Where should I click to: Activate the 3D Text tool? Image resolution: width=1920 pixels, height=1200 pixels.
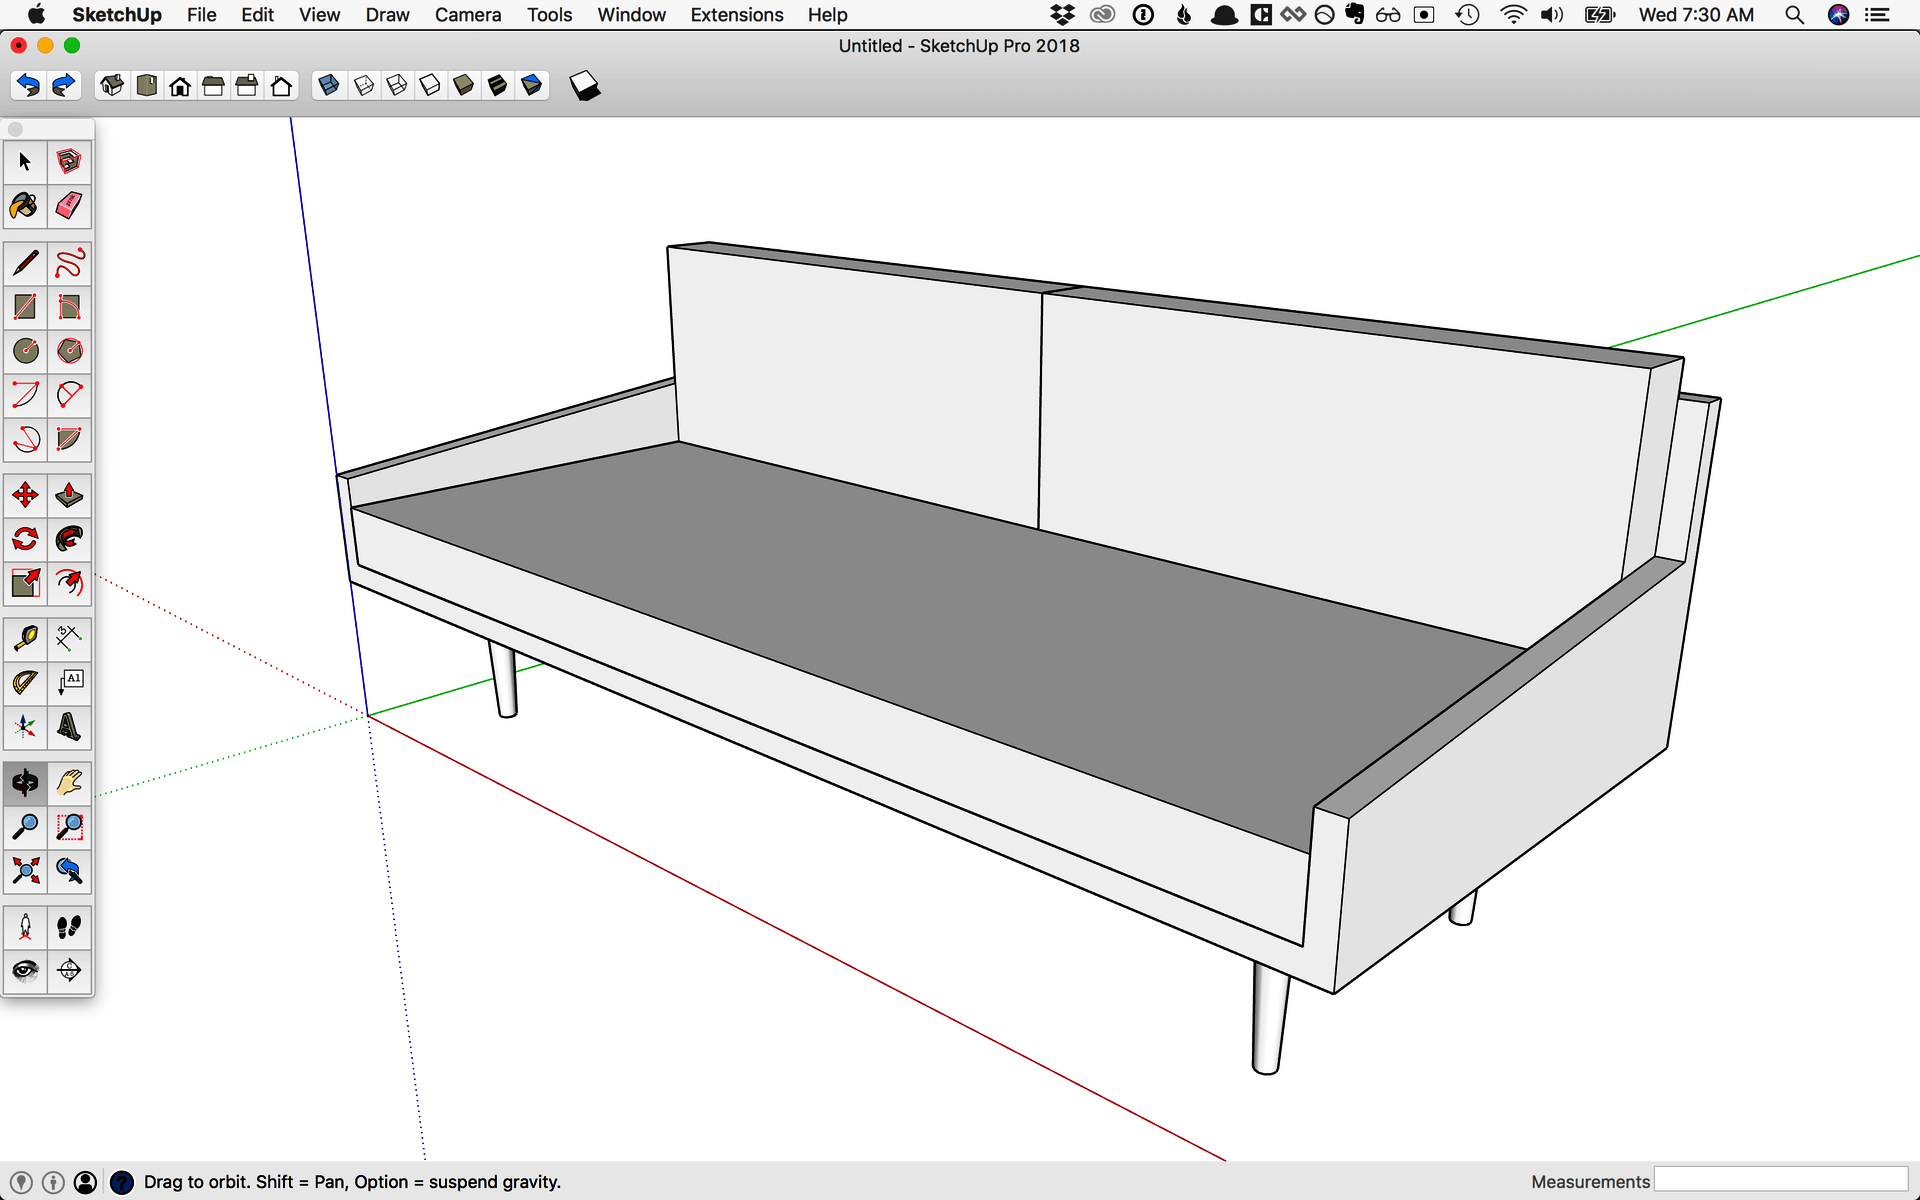pos(69,727)
